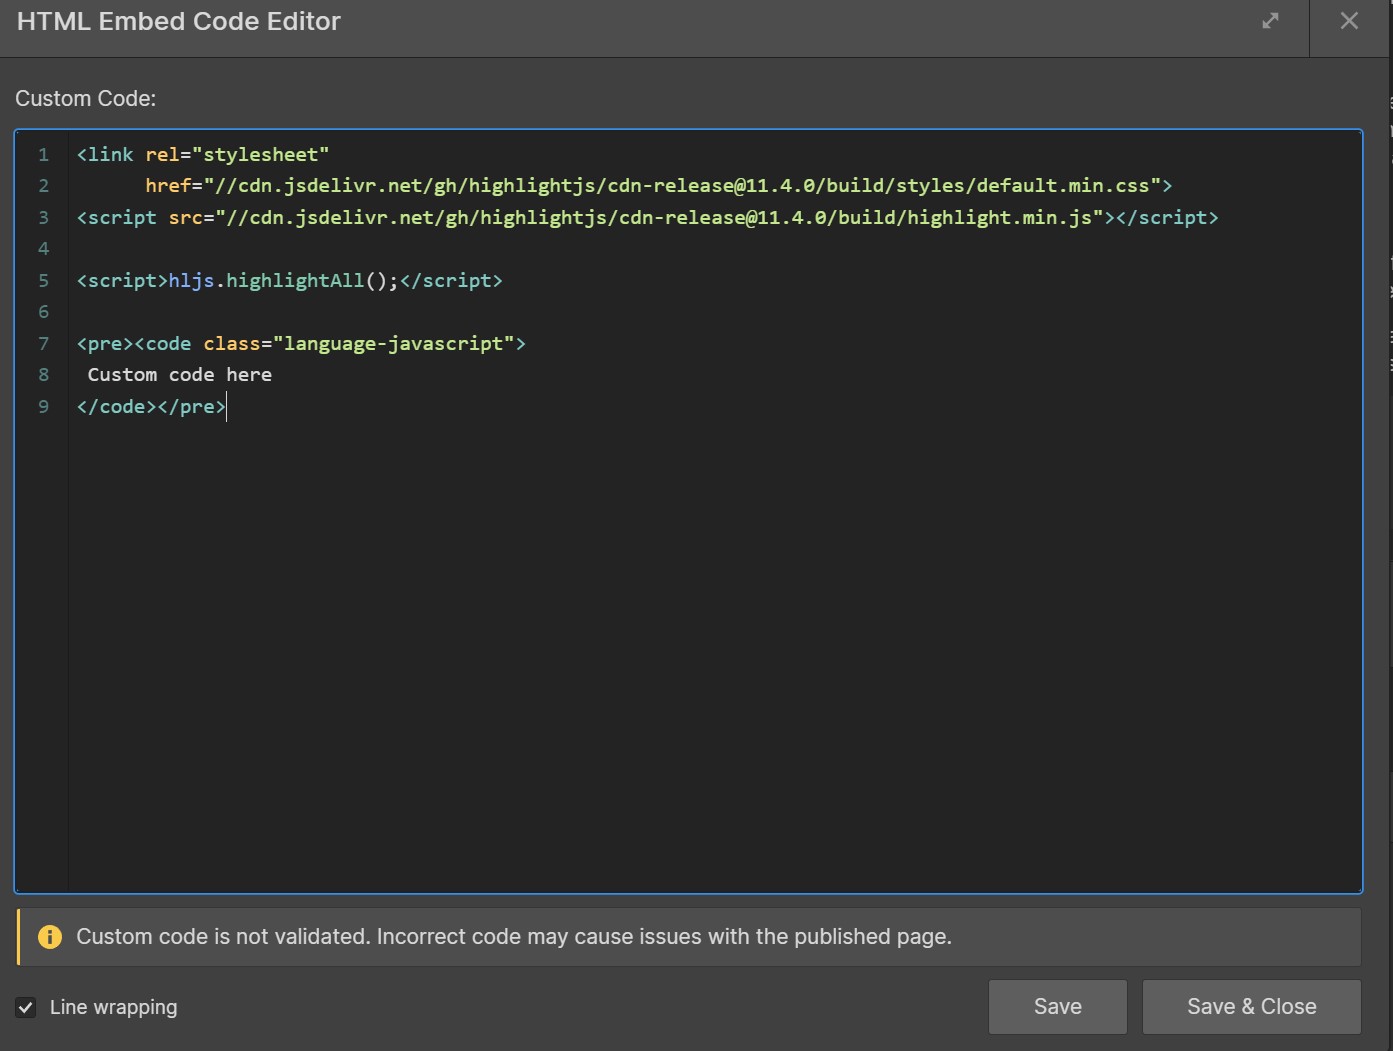This screenshot has height=1051, width=1393.
Task: Click line number 4 in gutter
Action: pos(43,249)
